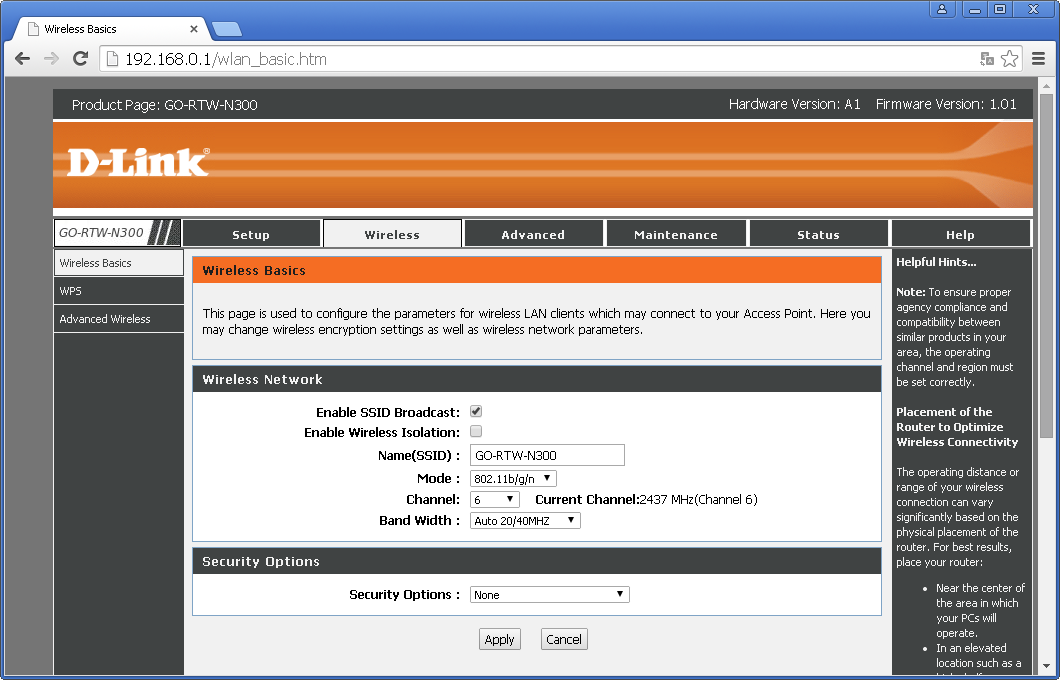View the Status tab
The image size is (1060, 680).
click(x=818, y=235)
